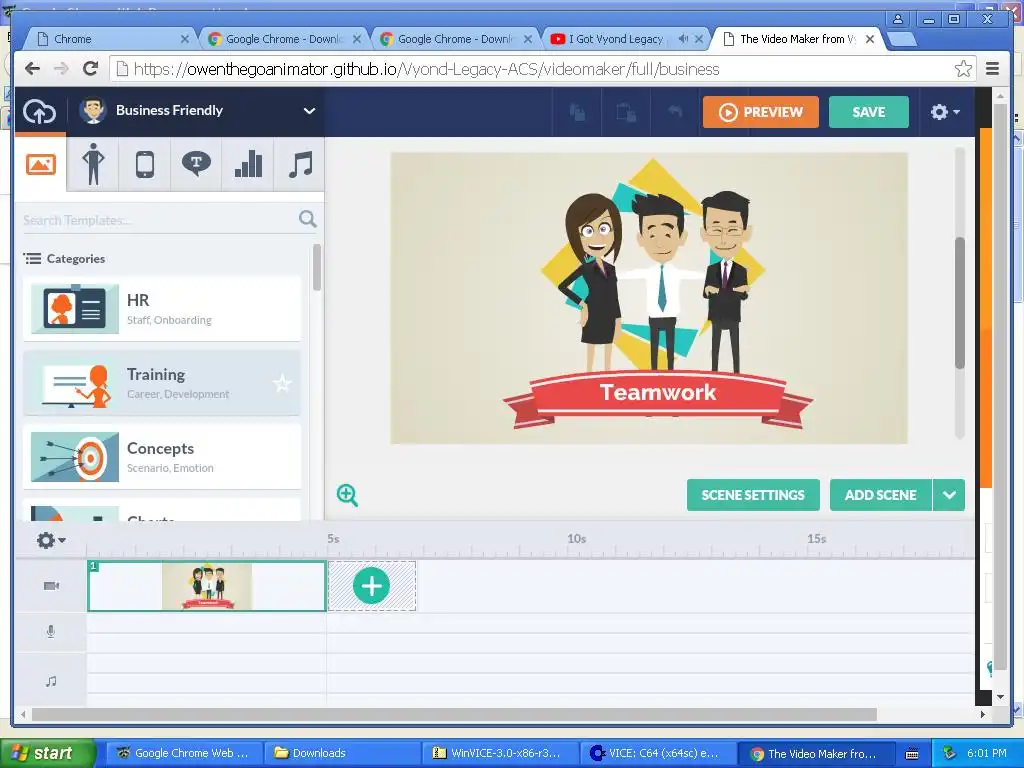Click the system tray keyboard icon
The height and width of the screenshot is (768, 1024).
point(912,754)
